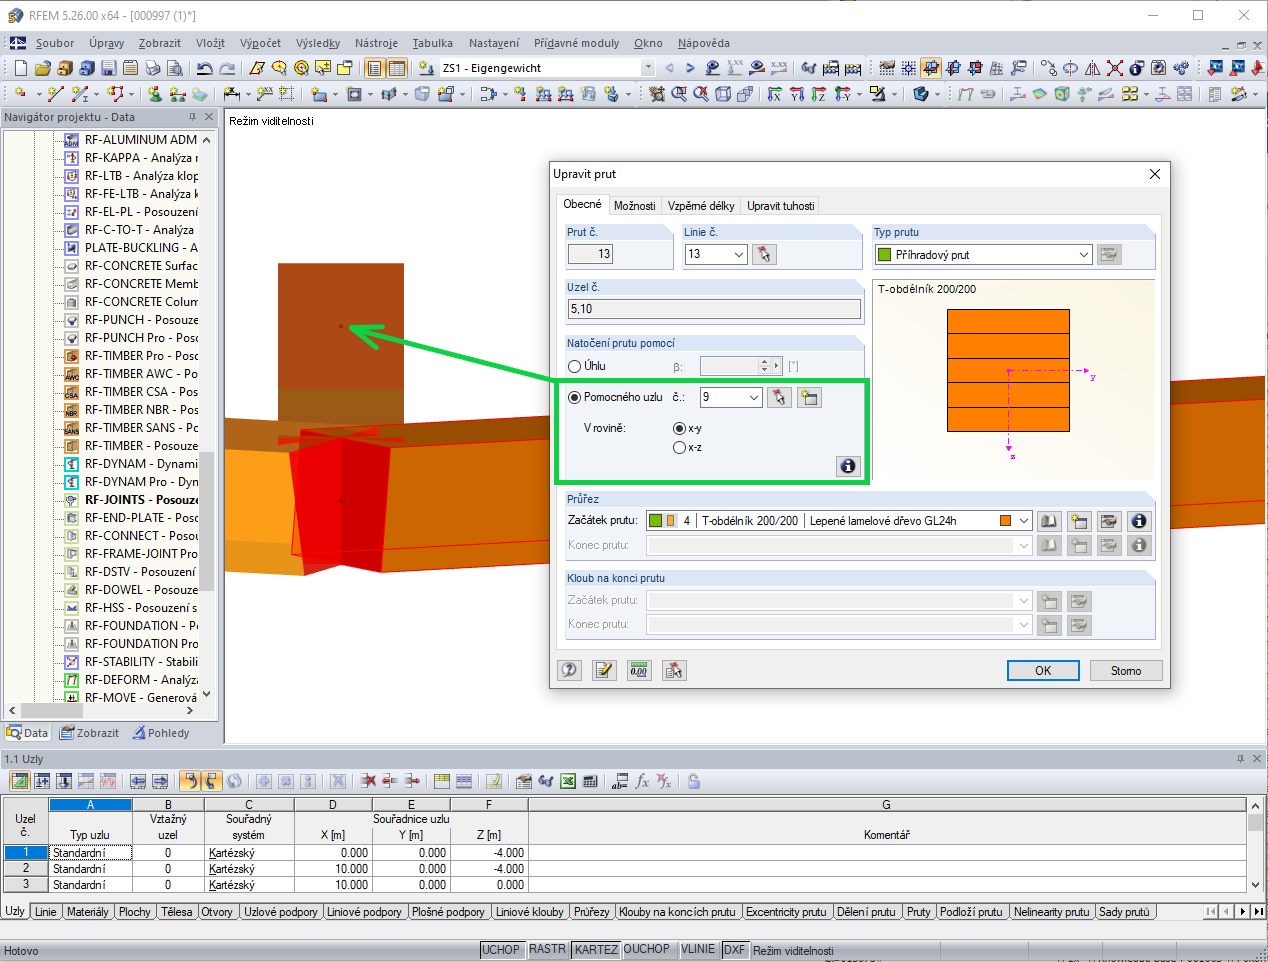Select x-y plane radio button
The image size is (1268, 962).
coord(680,428)
